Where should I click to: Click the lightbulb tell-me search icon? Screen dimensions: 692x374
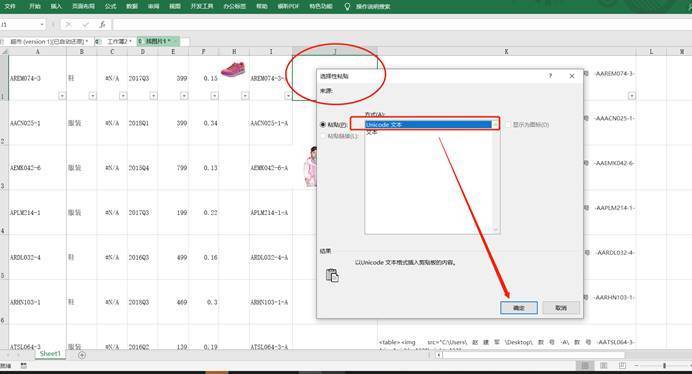coord(347,6)
